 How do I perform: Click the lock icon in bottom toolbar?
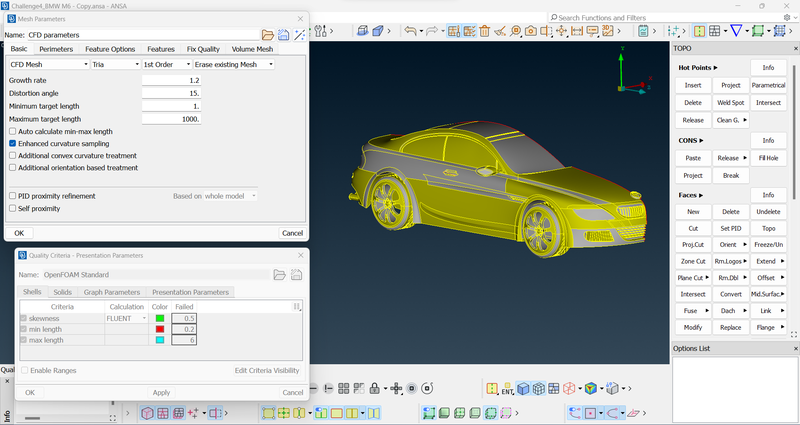(375, 388)
